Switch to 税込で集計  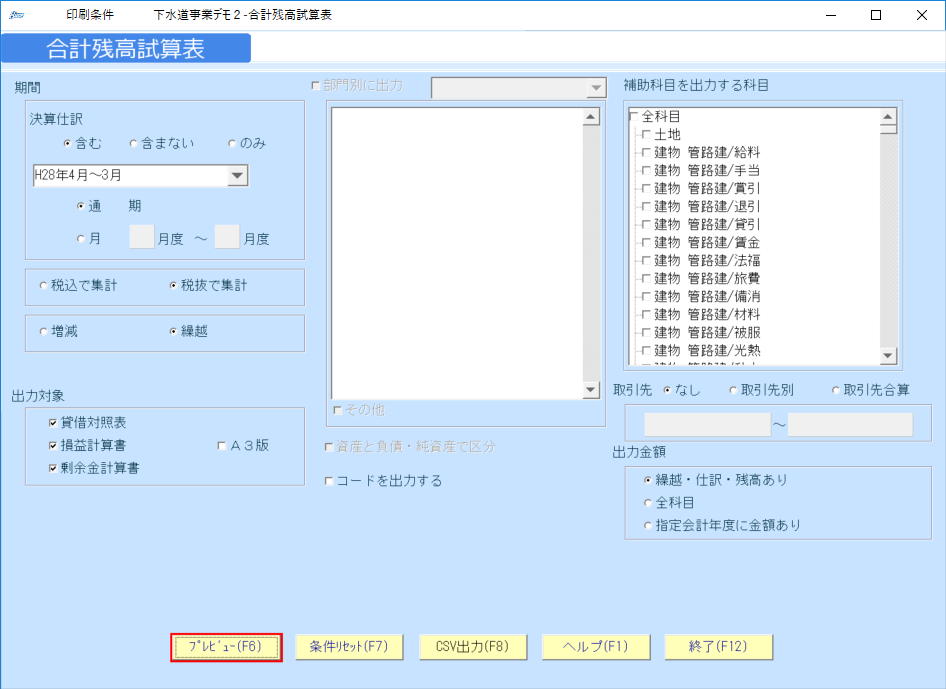tap(42, 286)
